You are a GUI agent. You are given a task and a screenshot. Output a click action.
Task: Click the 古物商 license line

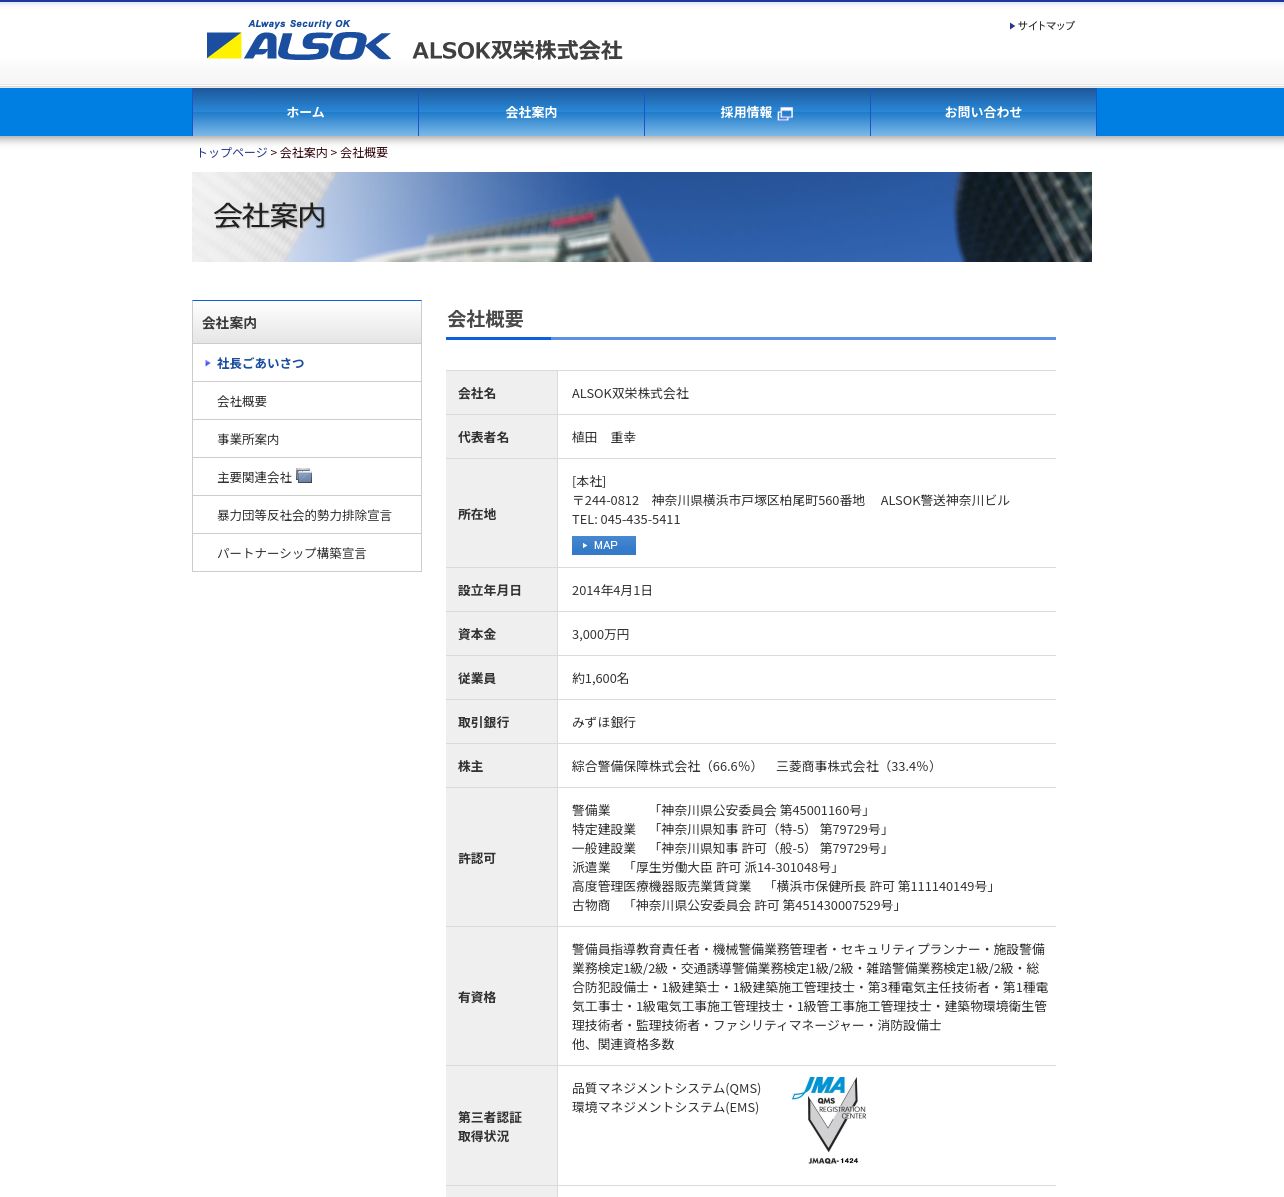tap(739, 905)
